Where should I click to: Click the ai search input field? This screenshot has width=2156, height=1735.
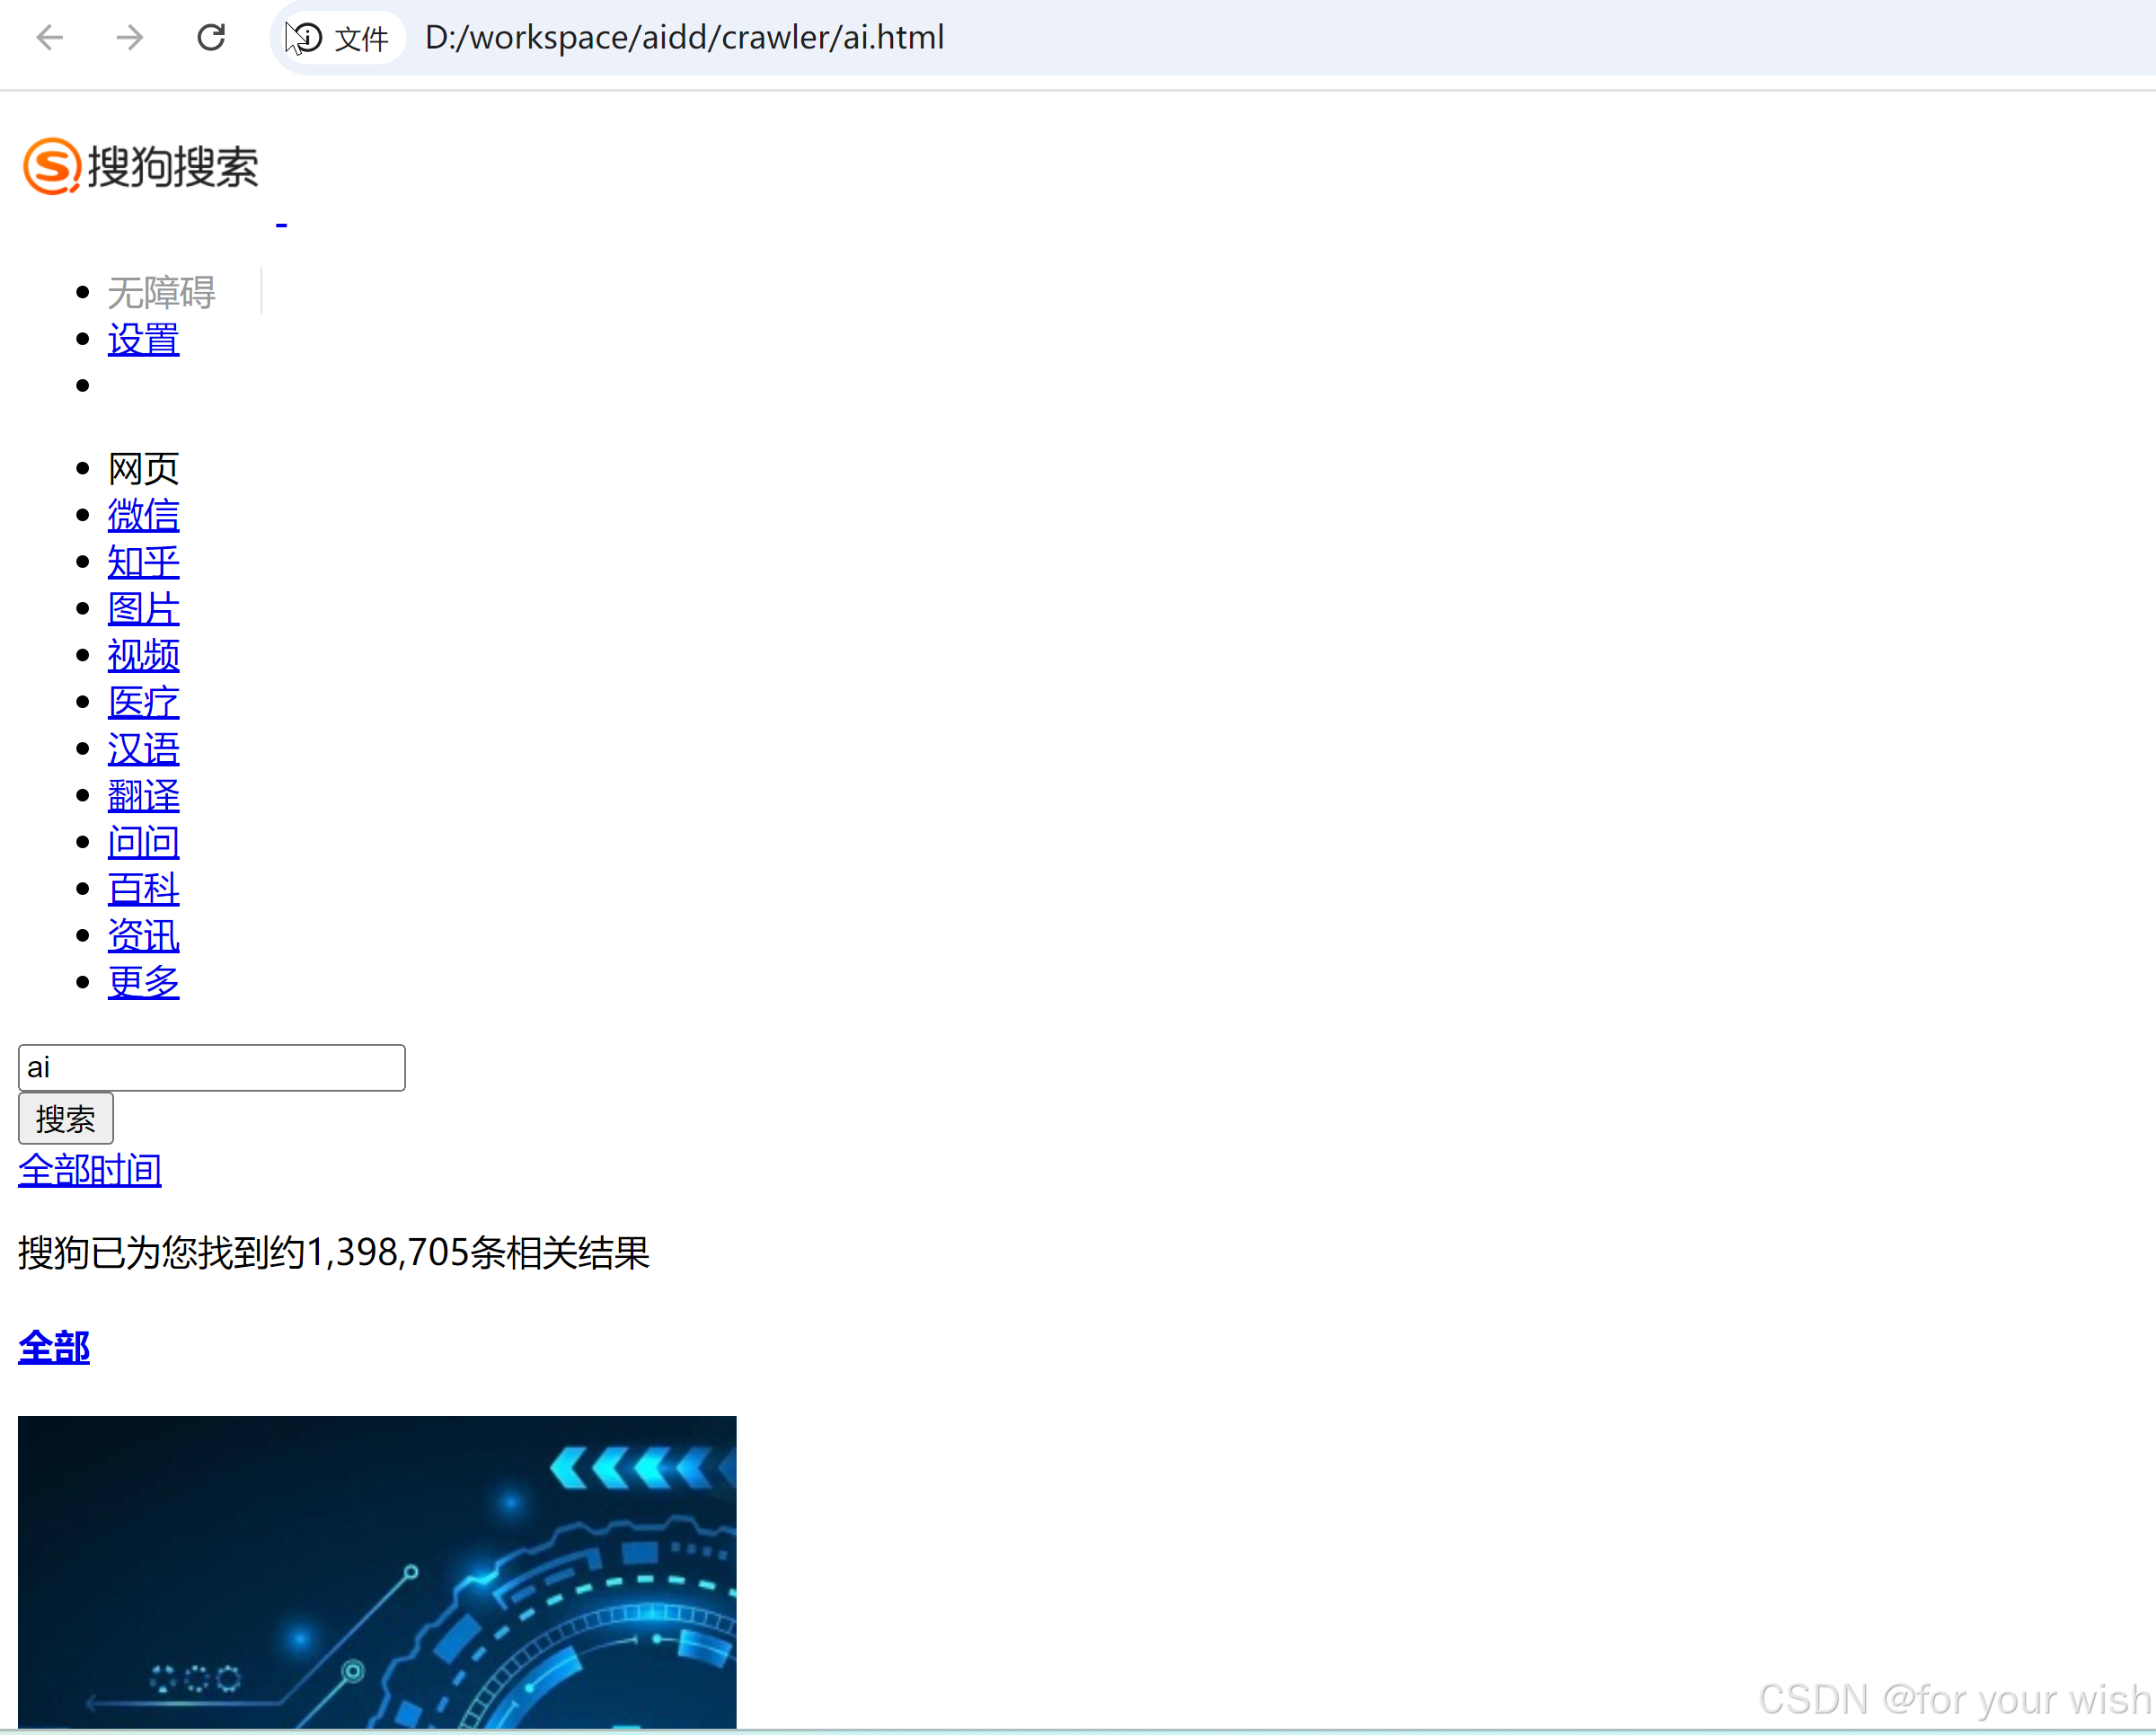click(x=211, y=1067)
